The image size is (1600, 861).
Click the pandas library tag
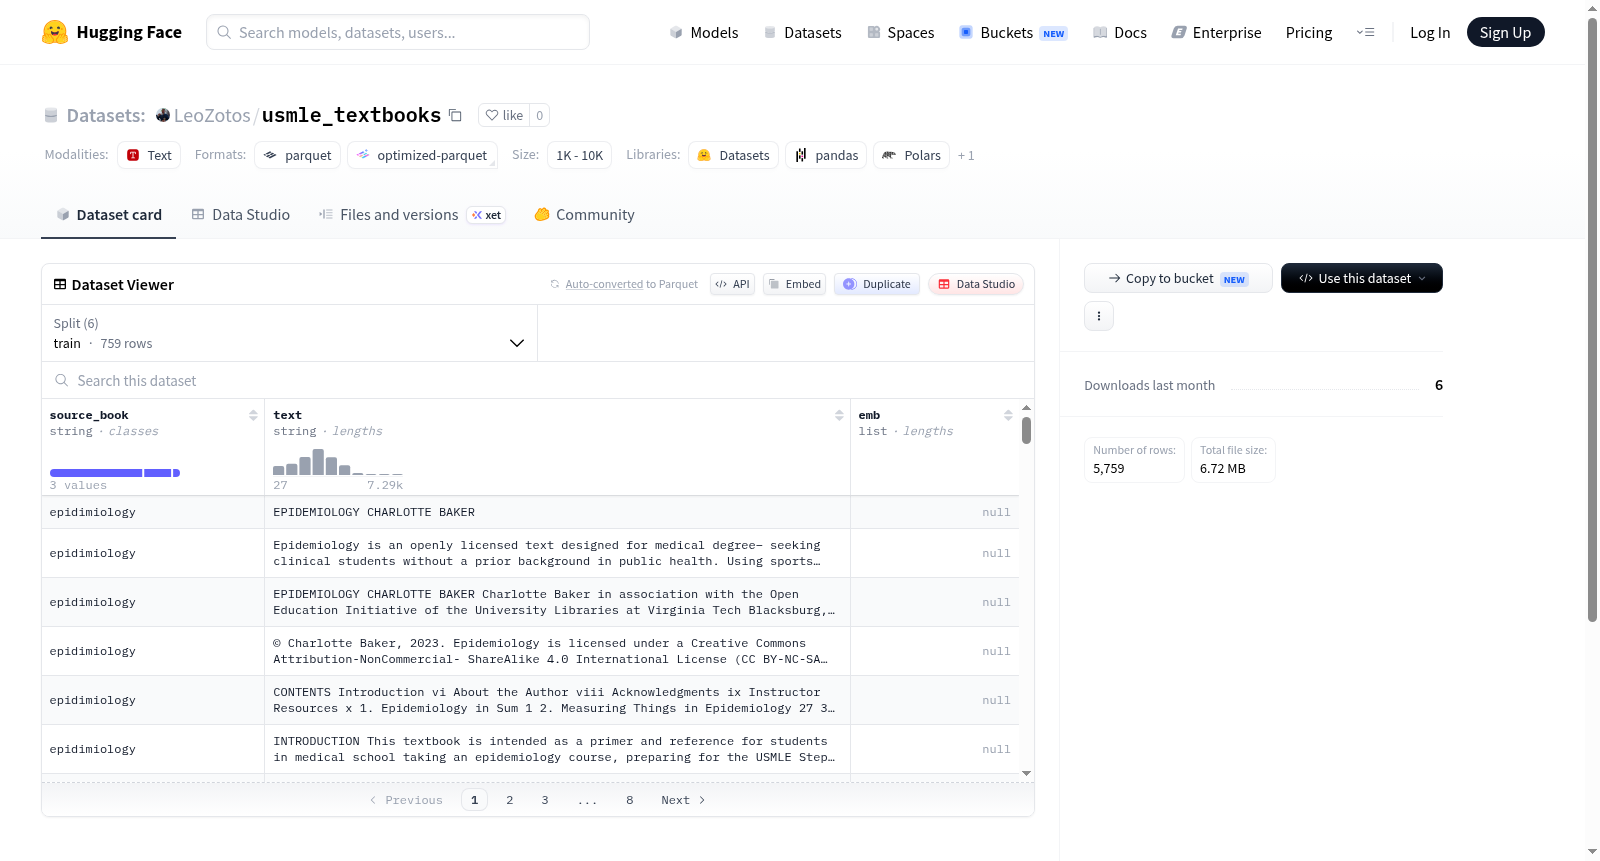[826, 155]
